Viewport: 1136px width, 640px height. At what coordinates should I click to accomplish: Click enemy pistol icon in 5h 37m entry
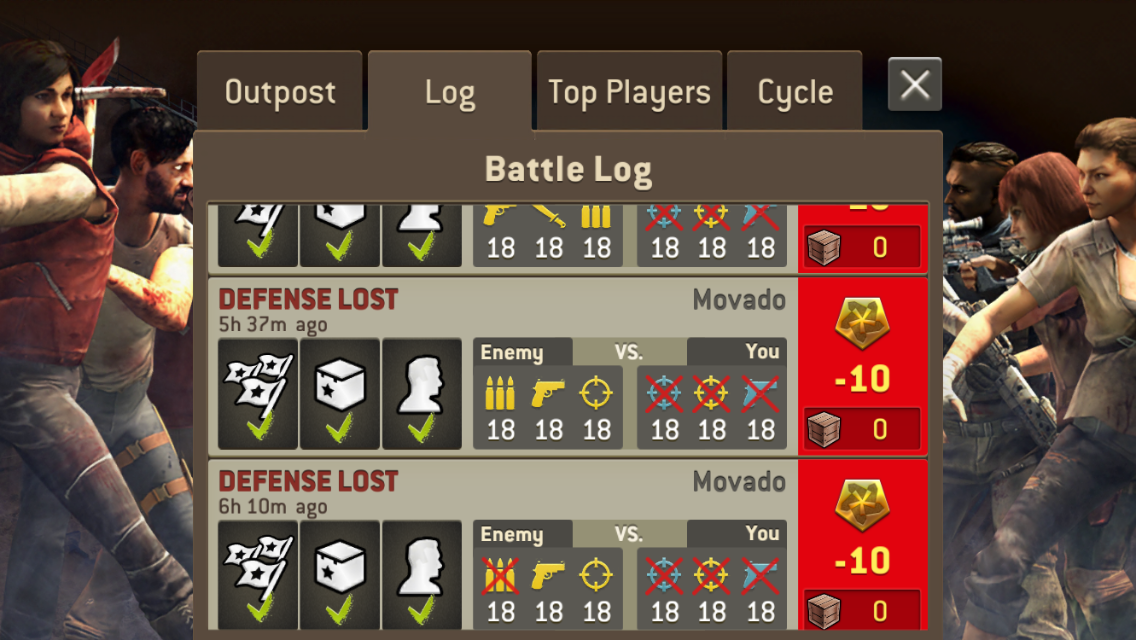click(x=548, y=394)
